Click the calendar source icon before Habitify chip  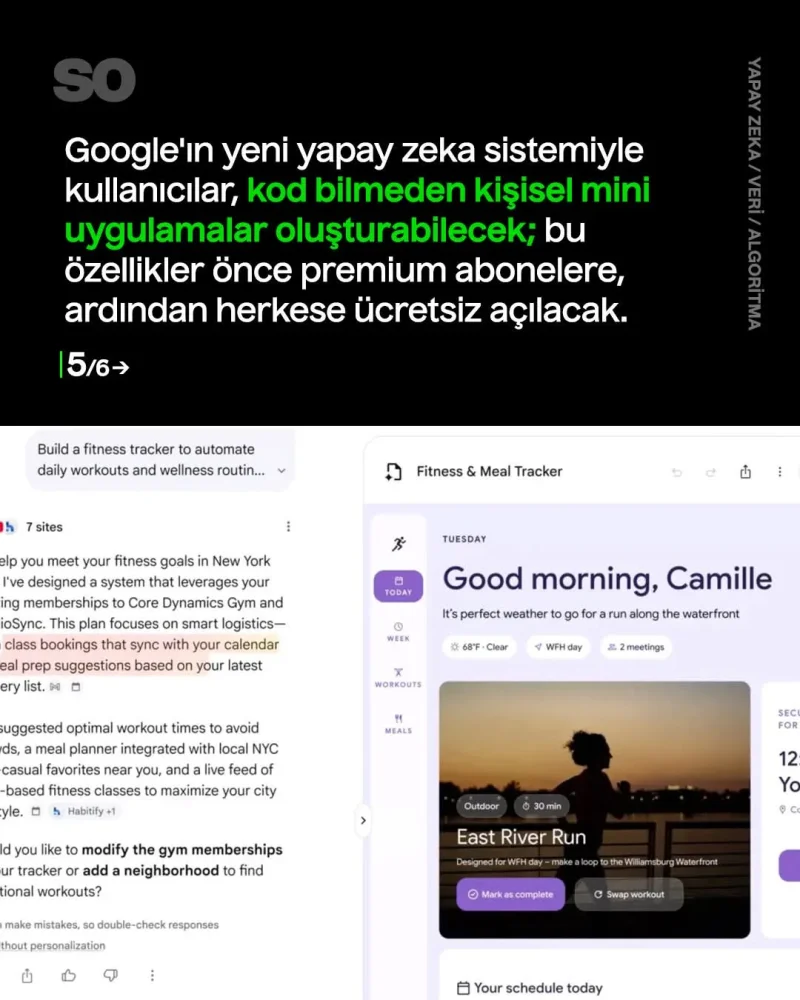click(x=36, y=811)
